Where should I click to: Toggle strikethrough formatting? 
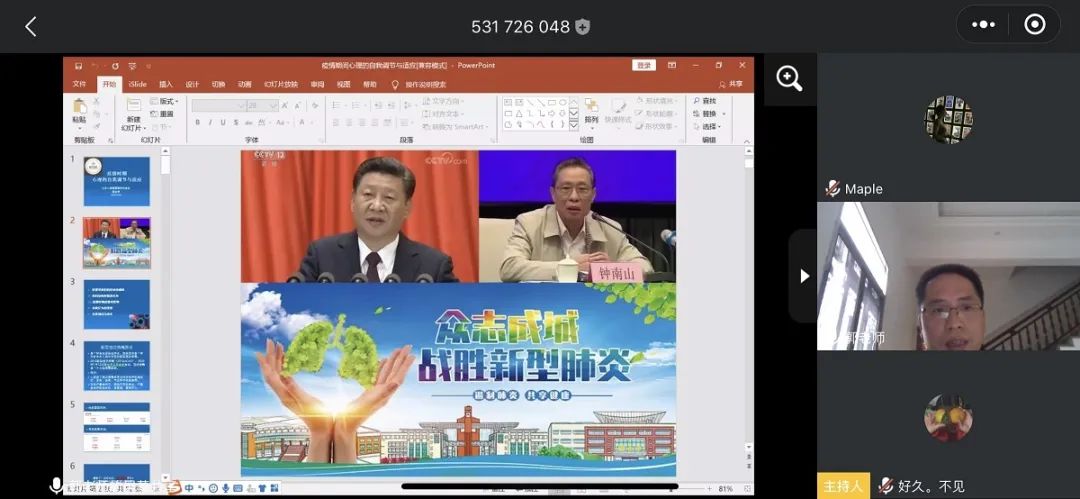249,122
